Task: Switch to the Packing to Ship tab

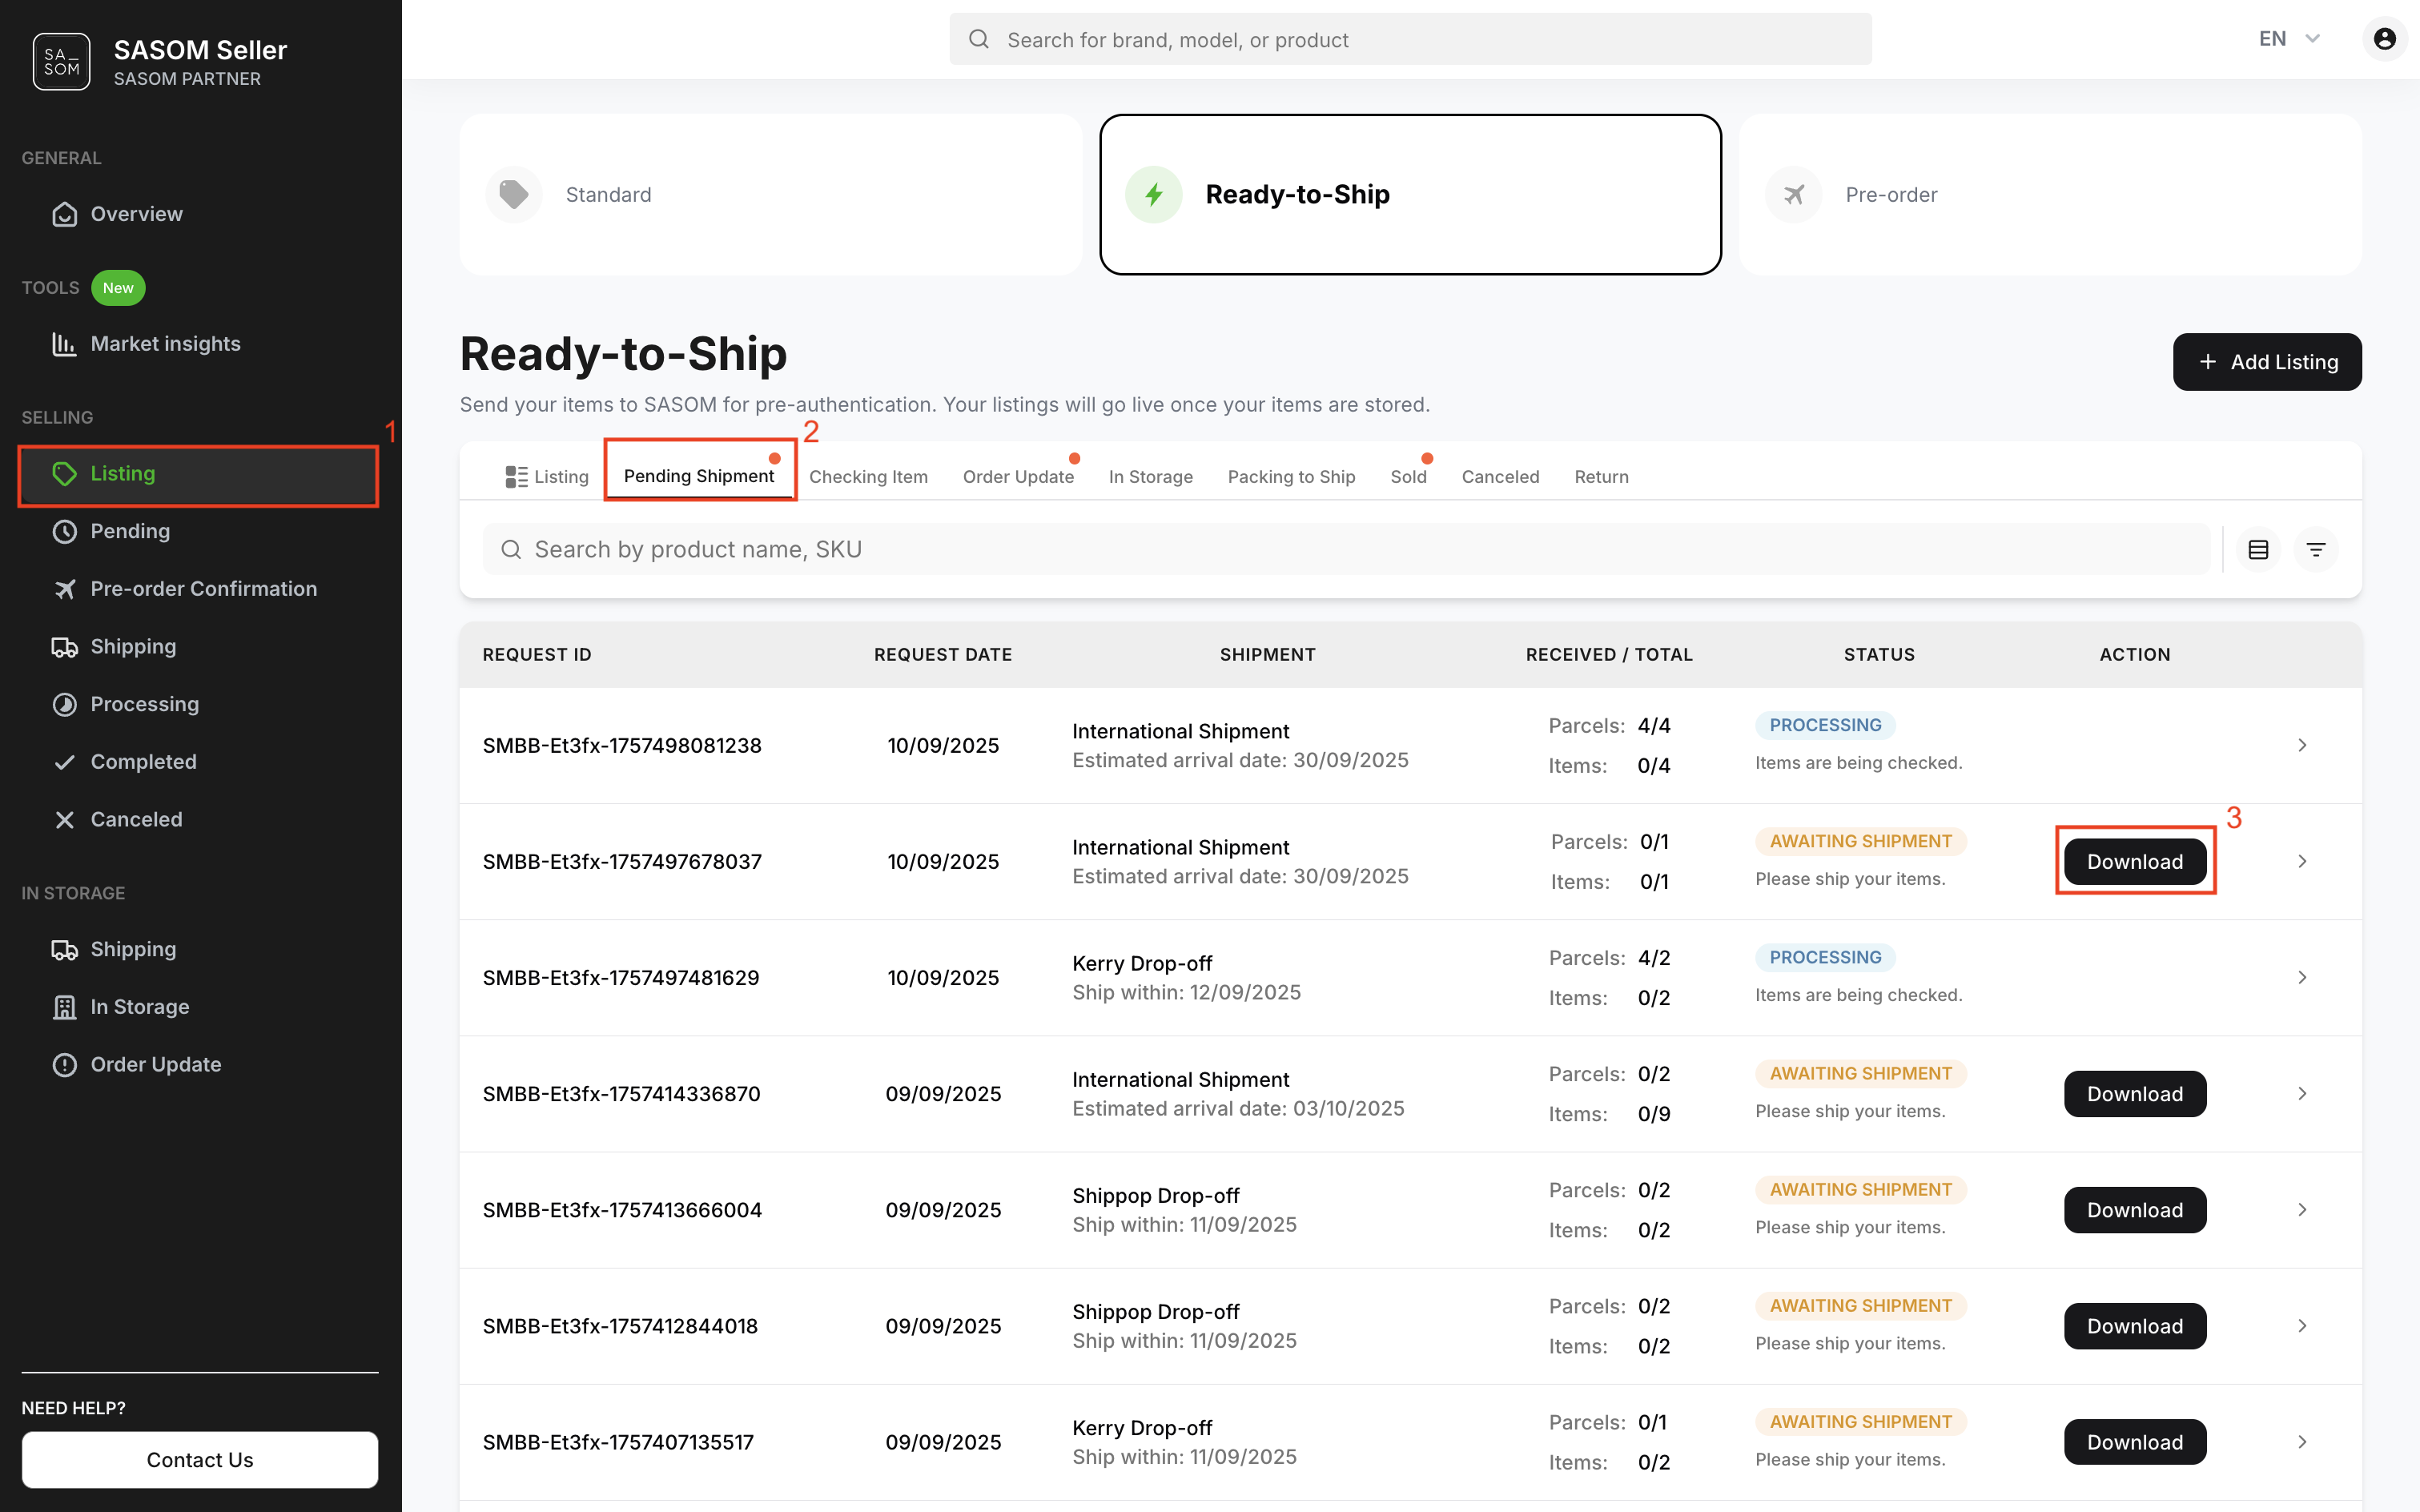Action: (x=1291, y=477)
